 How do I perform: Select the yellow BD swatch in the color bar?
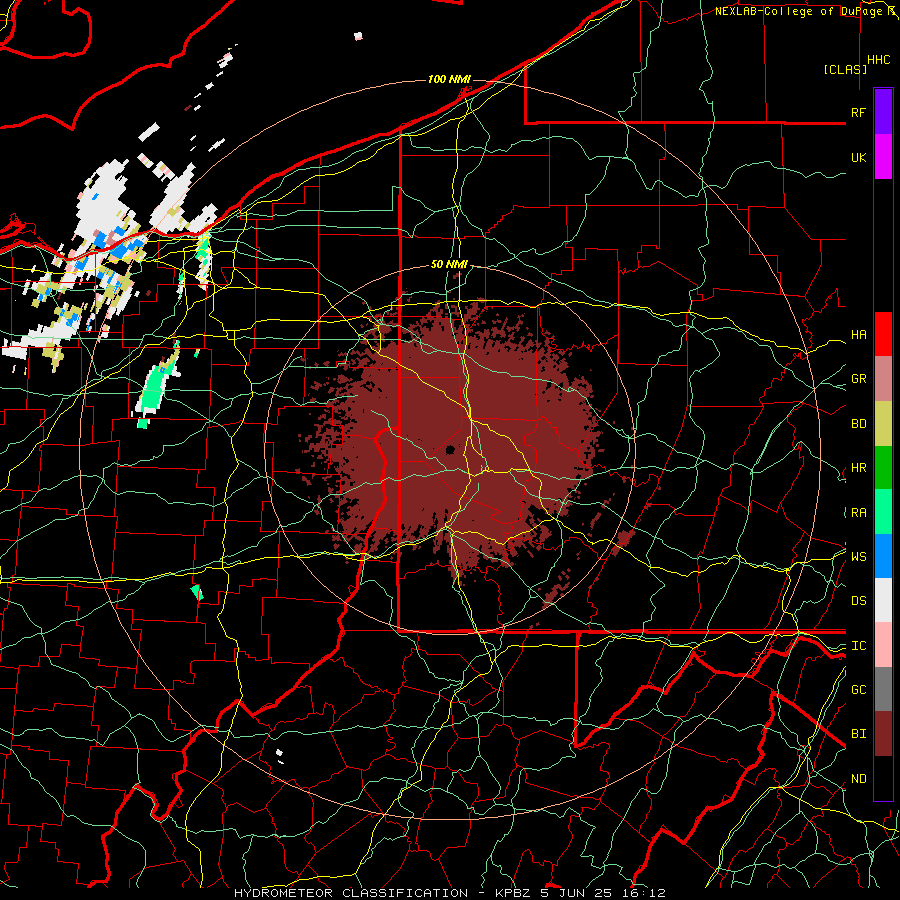883,424
